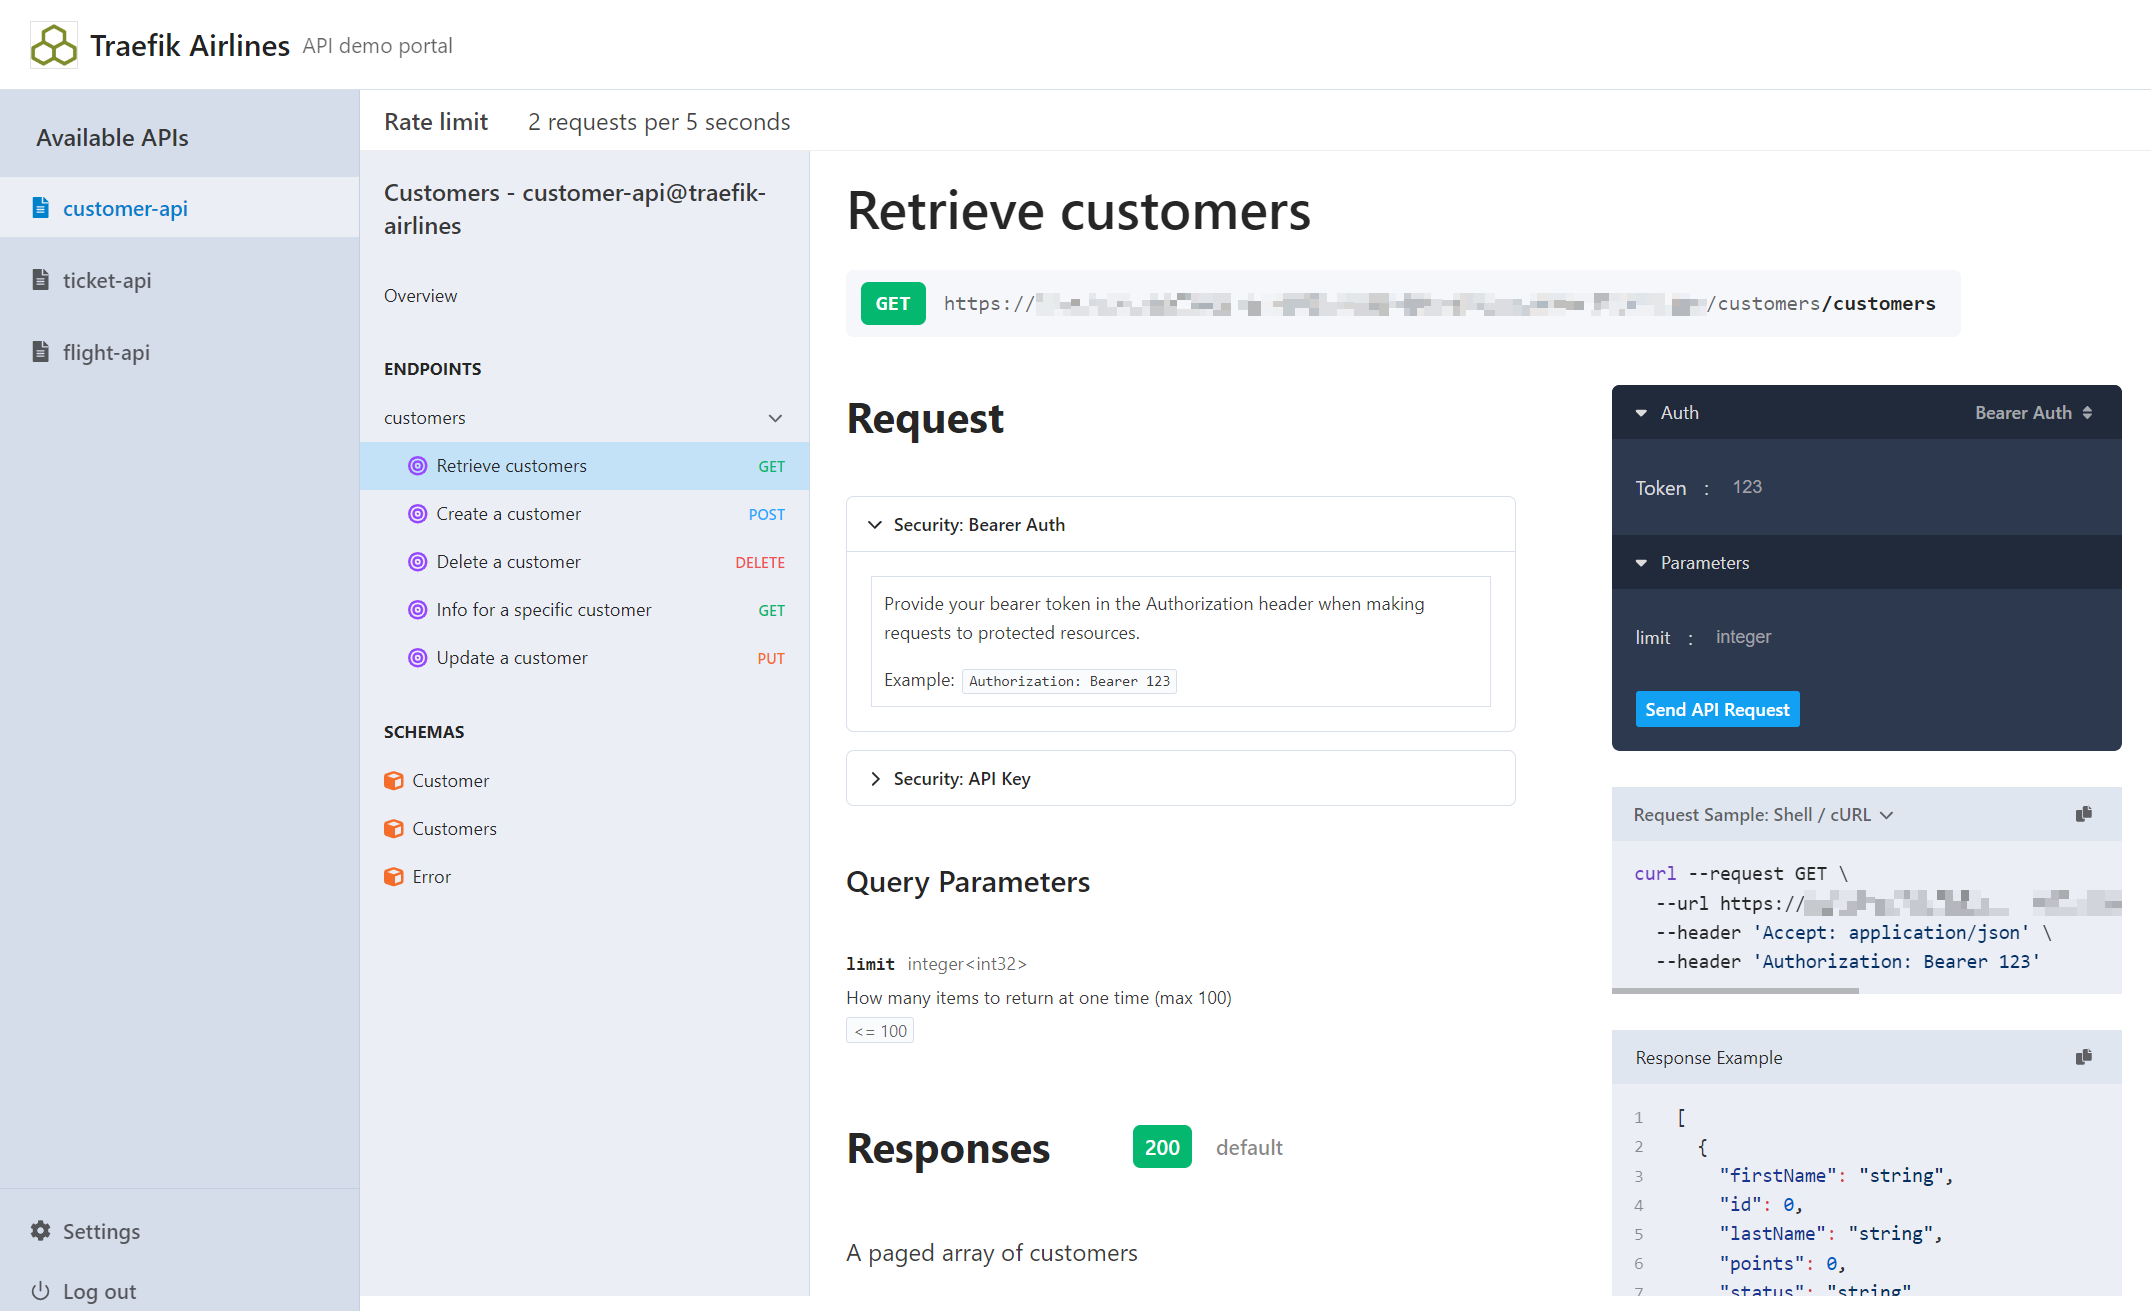The width and height of the screenshot is (2151, 1311).
Task: Open the Bearer Auth selector
Action: (x=2032, y=412)
